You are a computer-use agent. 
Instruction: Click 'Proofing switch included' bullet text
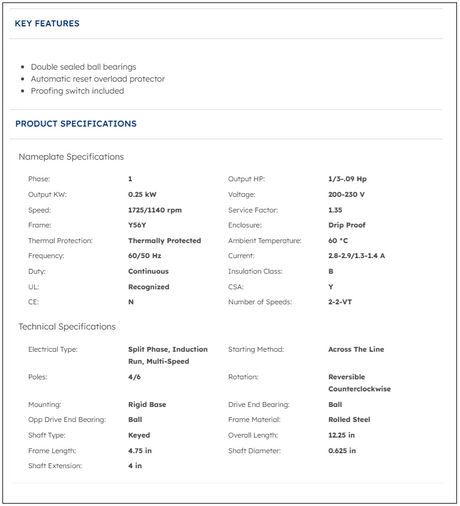77,91
